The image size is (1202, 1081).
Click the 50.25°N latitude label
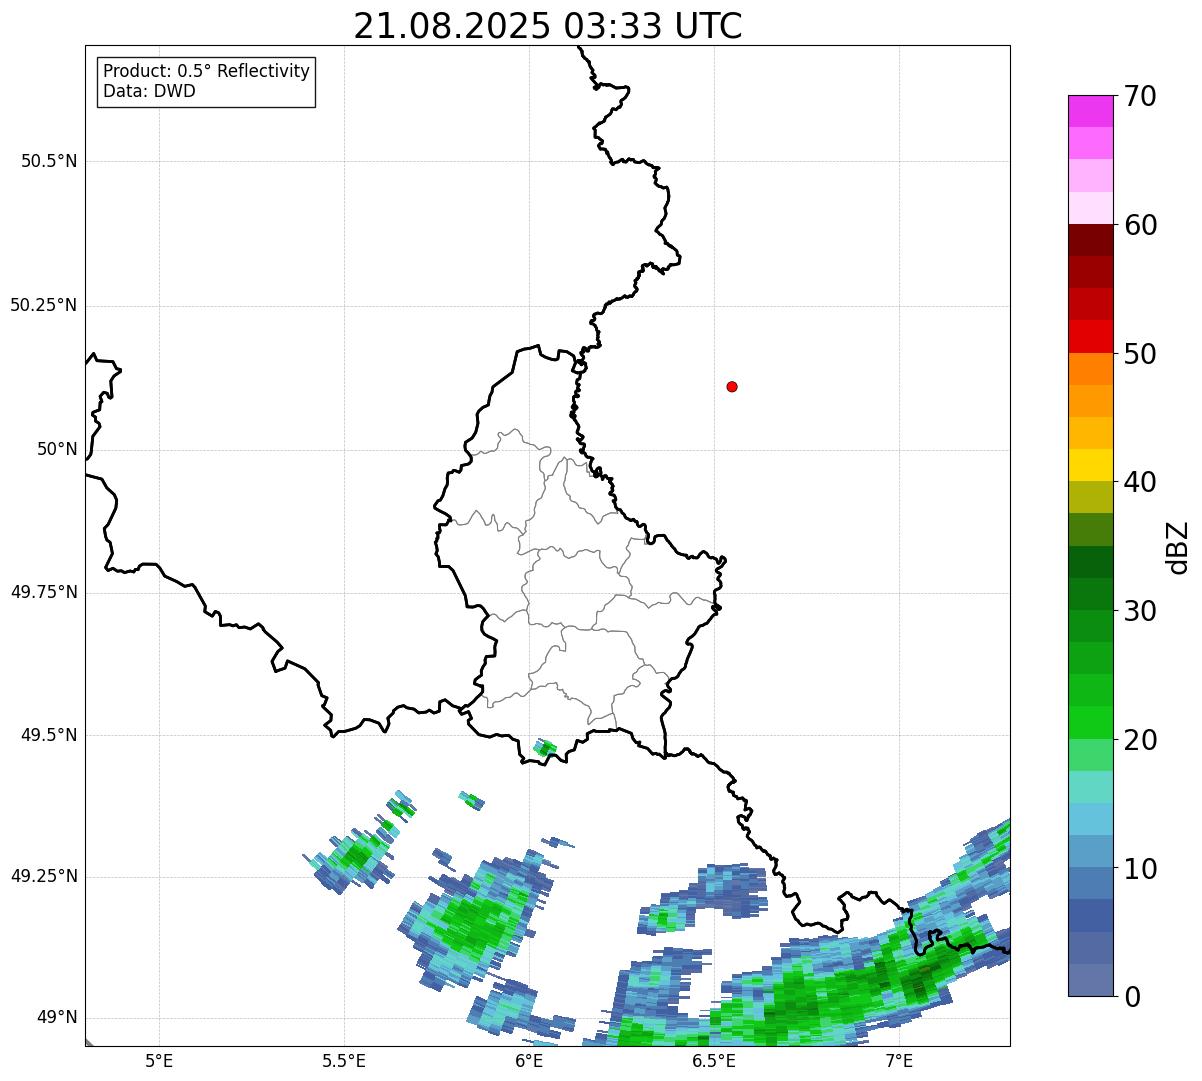[x=44, y=305]
